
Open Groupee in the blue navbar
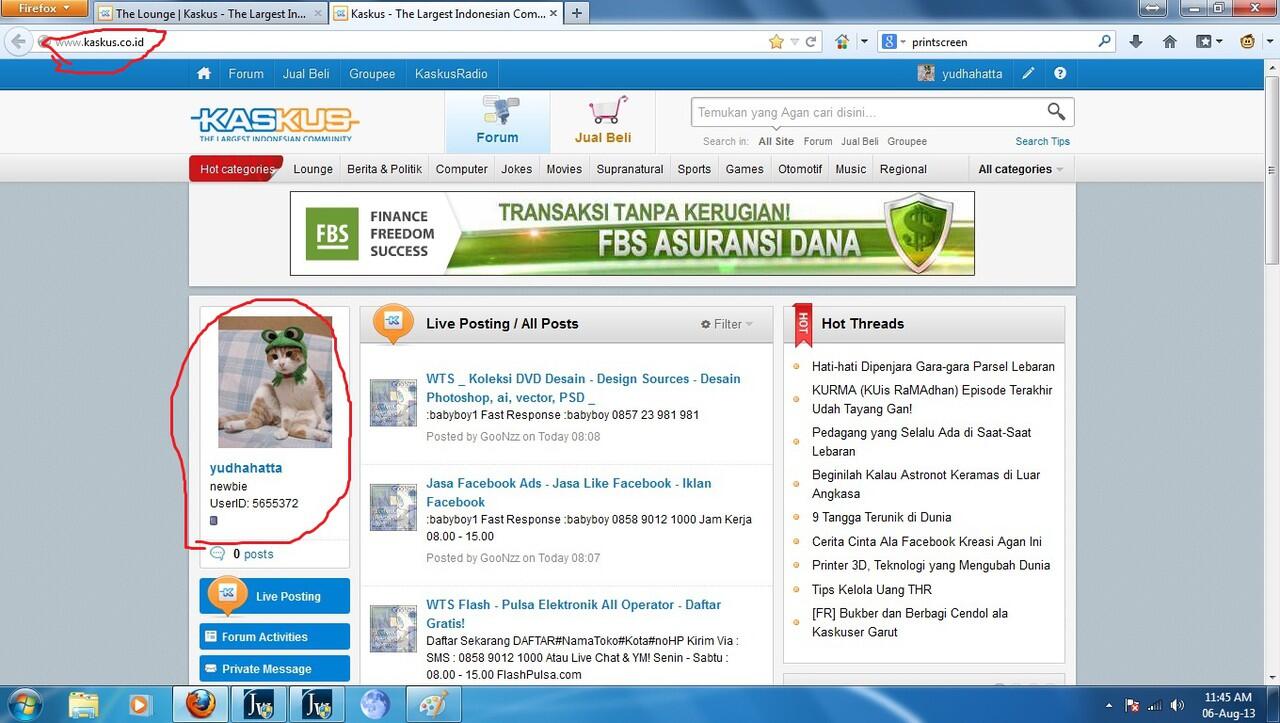372,74
